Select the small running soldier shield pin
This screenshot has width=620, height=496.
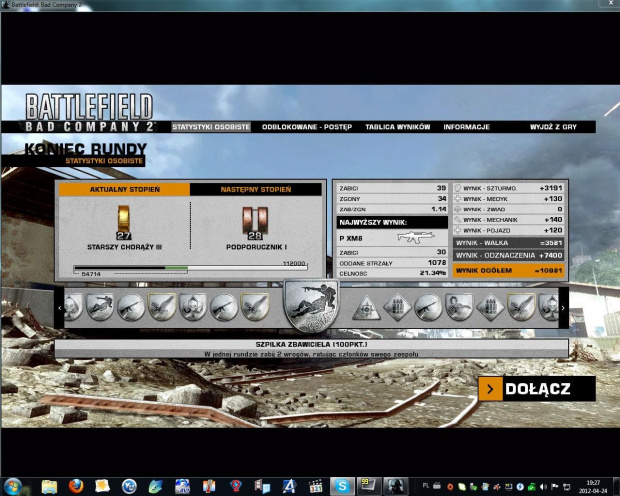(x=100, y=307)
